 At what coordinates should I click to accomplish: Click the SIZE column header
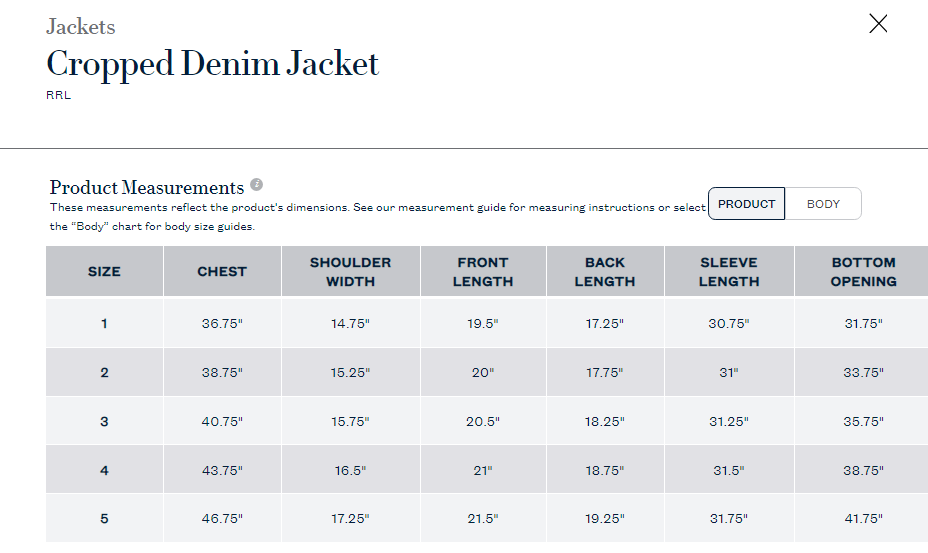104,271
